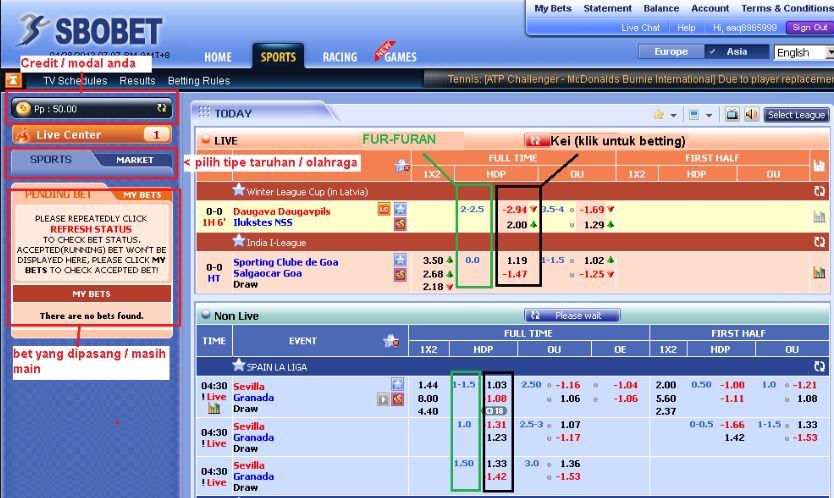Open statistics chart for Daugava Daugavpils row
Screen dimensions: 834x498
819,217
